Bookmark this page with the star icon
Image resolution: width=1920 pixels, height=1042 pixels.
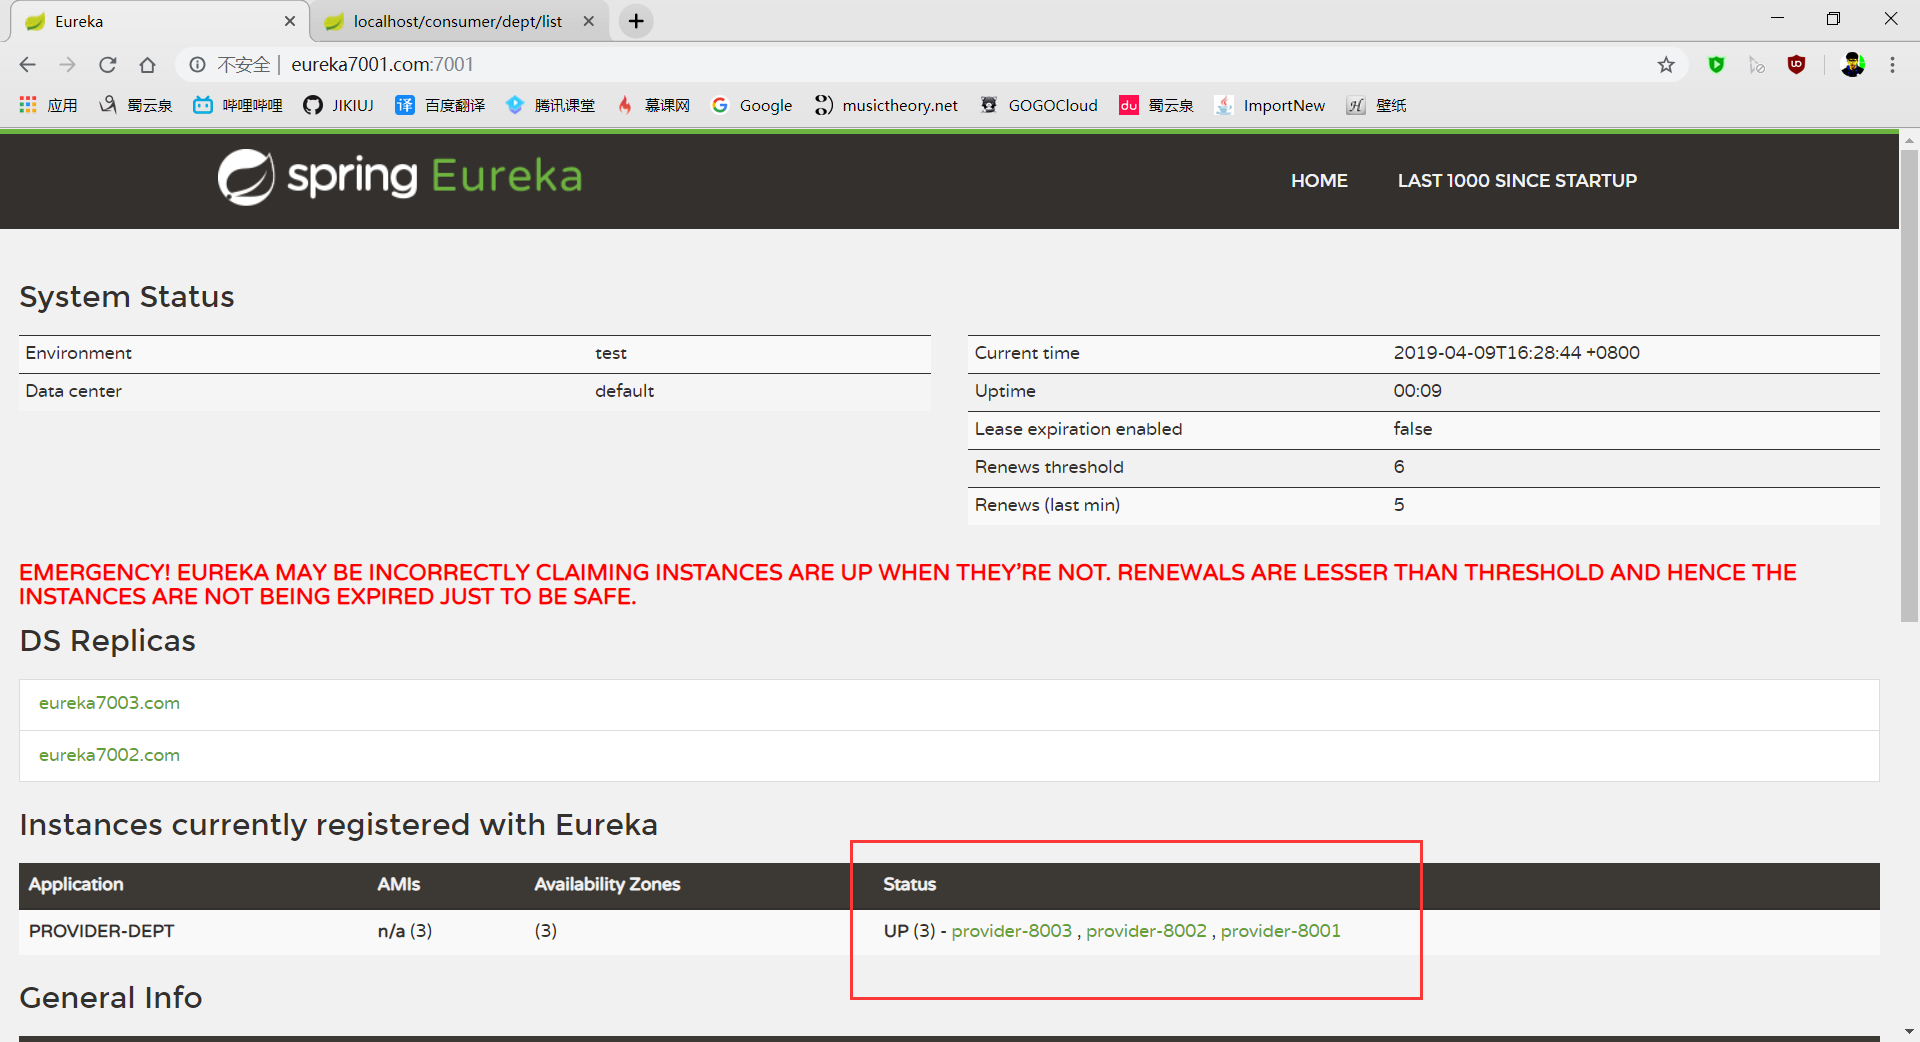(x=1666, y=65)
